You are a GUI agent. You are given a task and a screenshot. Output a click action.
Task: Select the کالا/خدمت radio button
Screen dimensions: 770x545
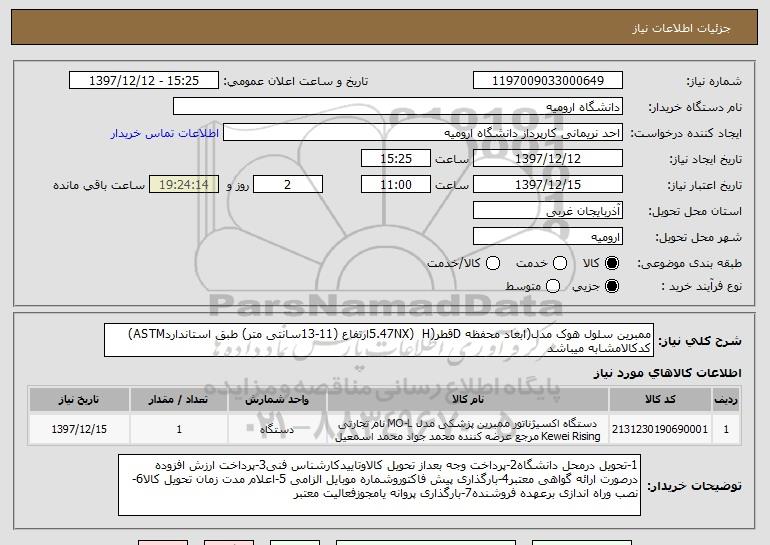[493, 263]
